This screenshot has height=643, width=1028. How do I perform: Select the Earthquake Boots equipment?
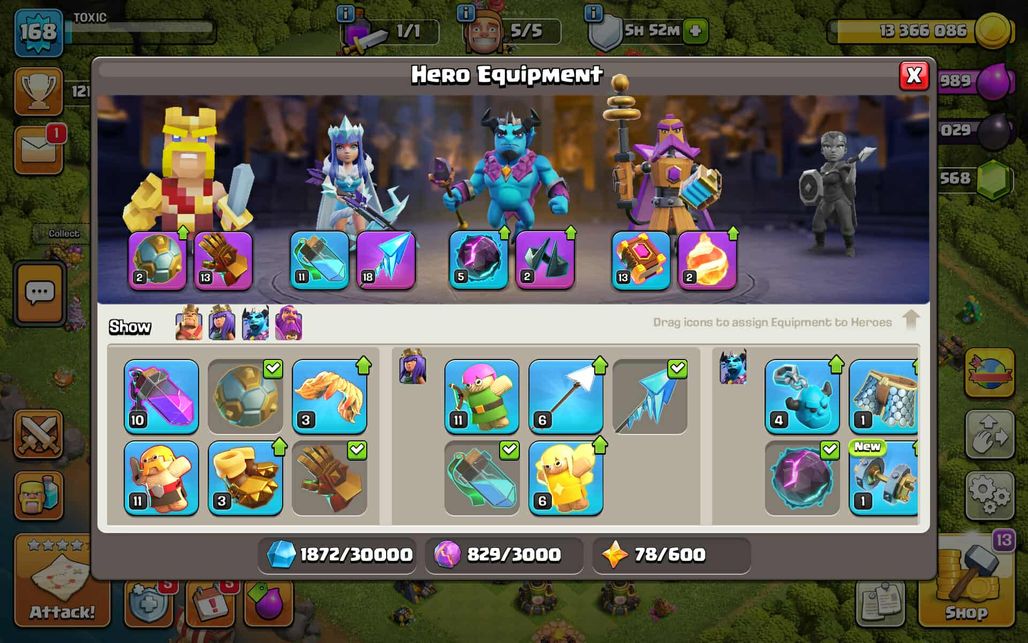245,477
